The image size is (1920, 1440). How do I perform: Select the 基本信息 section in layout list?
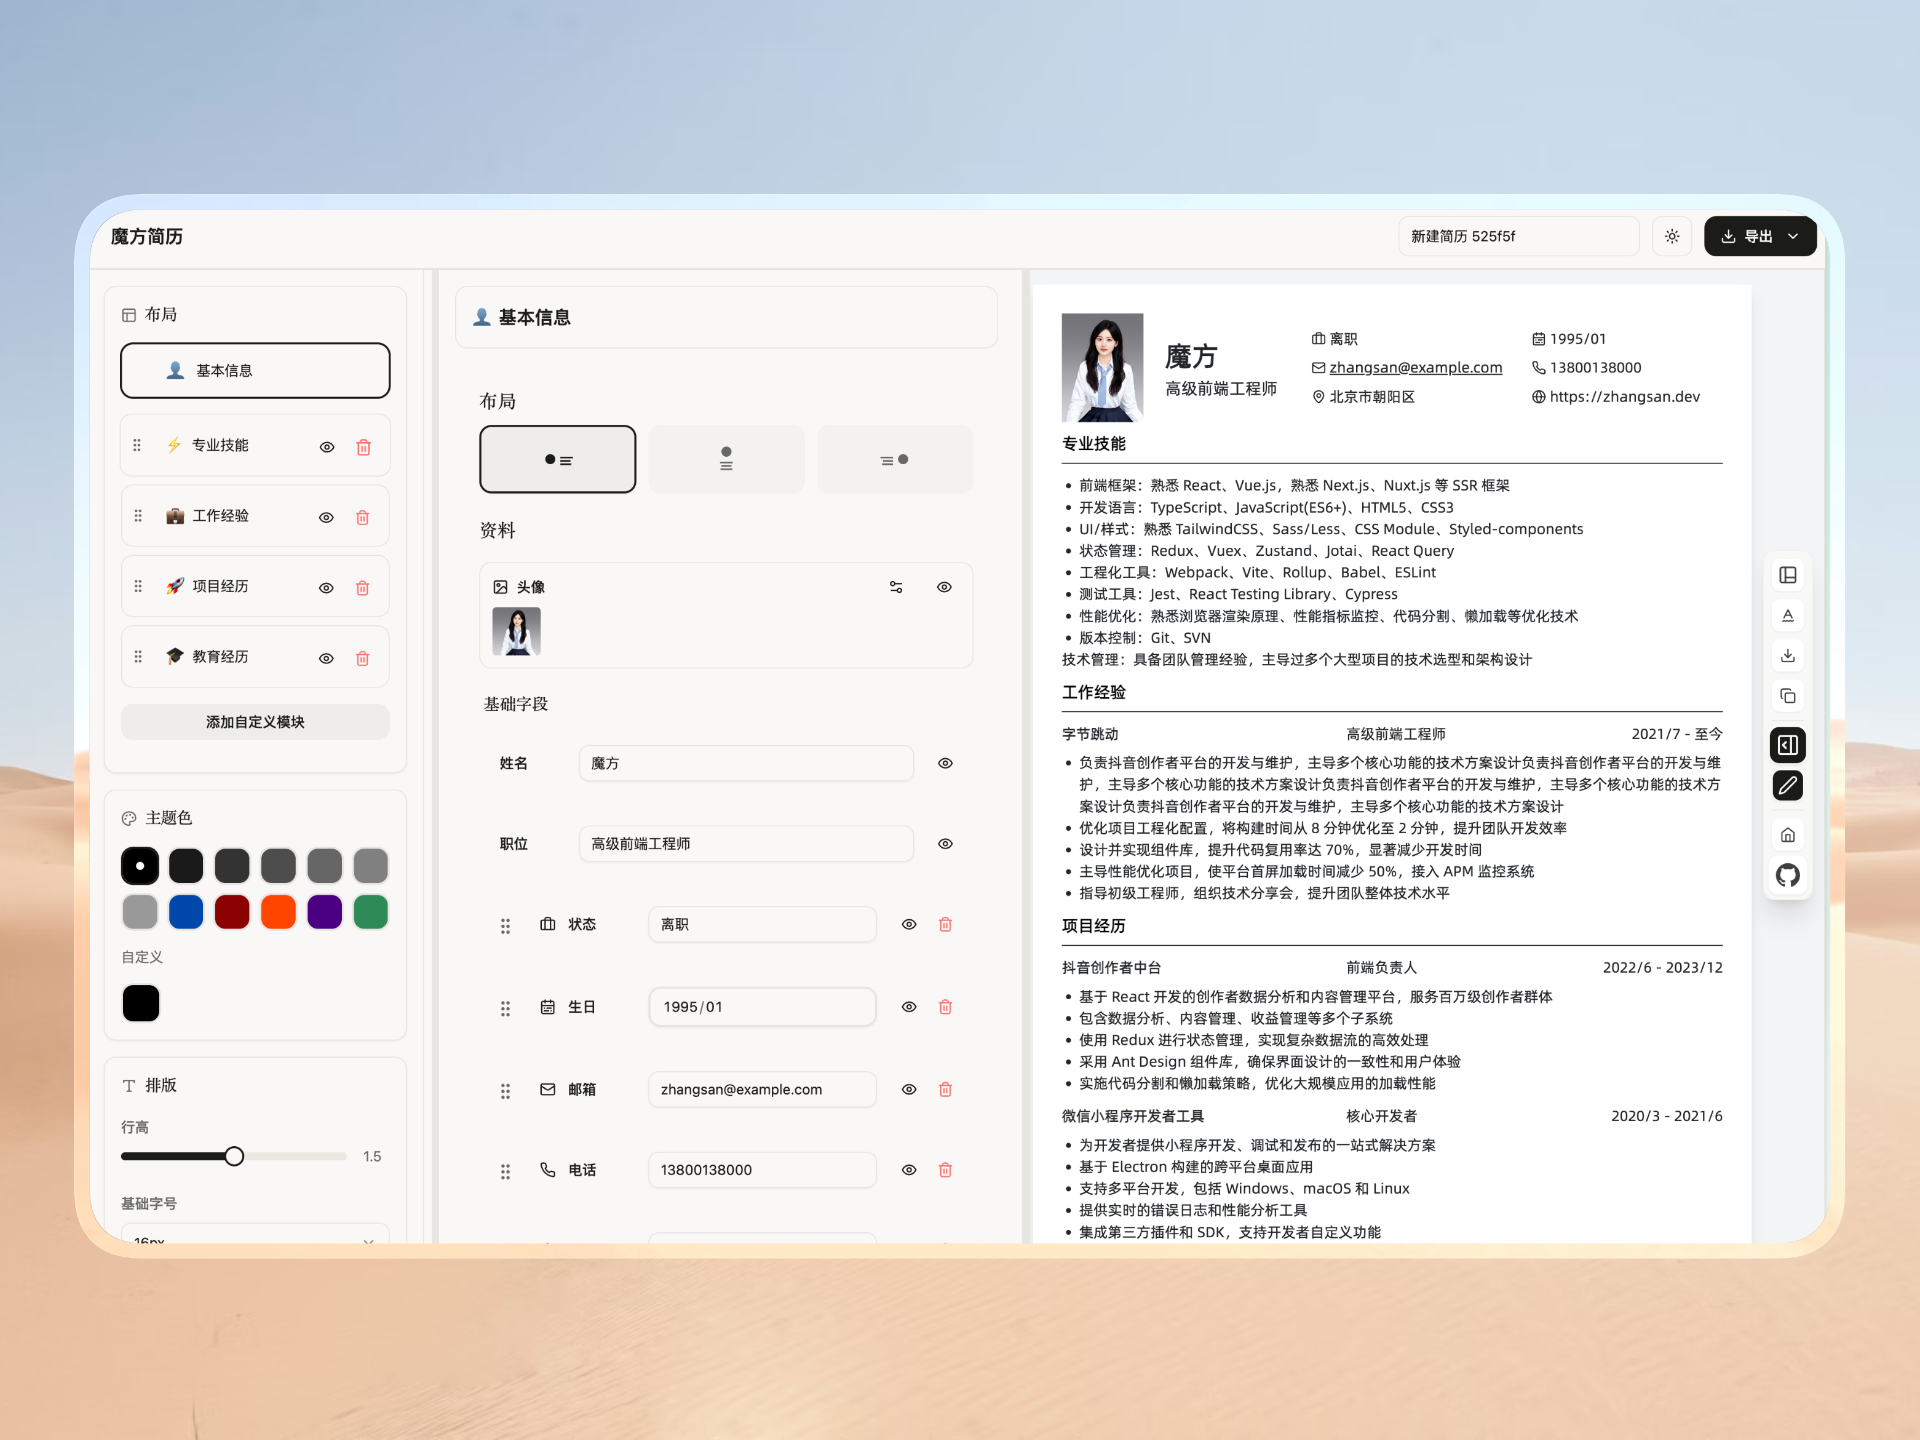click(255, 371)
